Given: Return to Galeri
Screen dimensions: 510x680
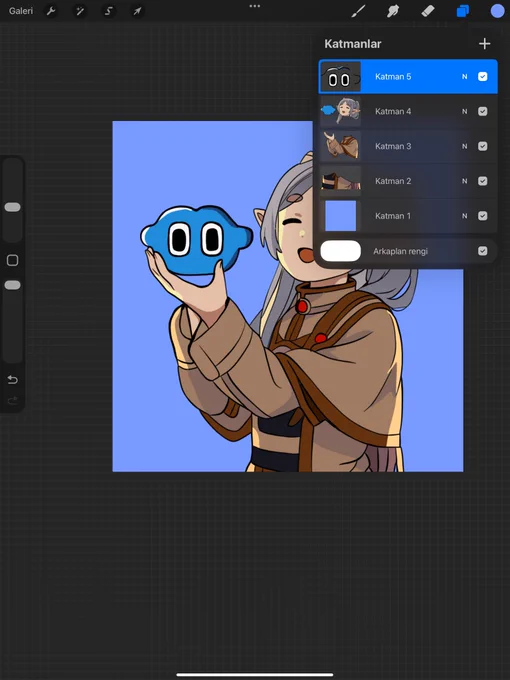Looking at the screenshot, I should [x=21, y=11].
